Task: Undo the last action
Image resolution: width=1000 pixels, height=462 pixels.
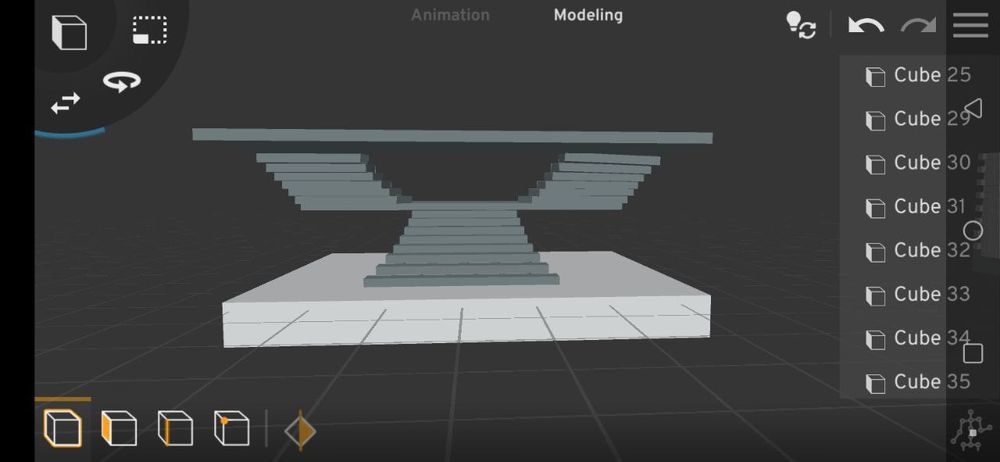Action: [865, 26]
